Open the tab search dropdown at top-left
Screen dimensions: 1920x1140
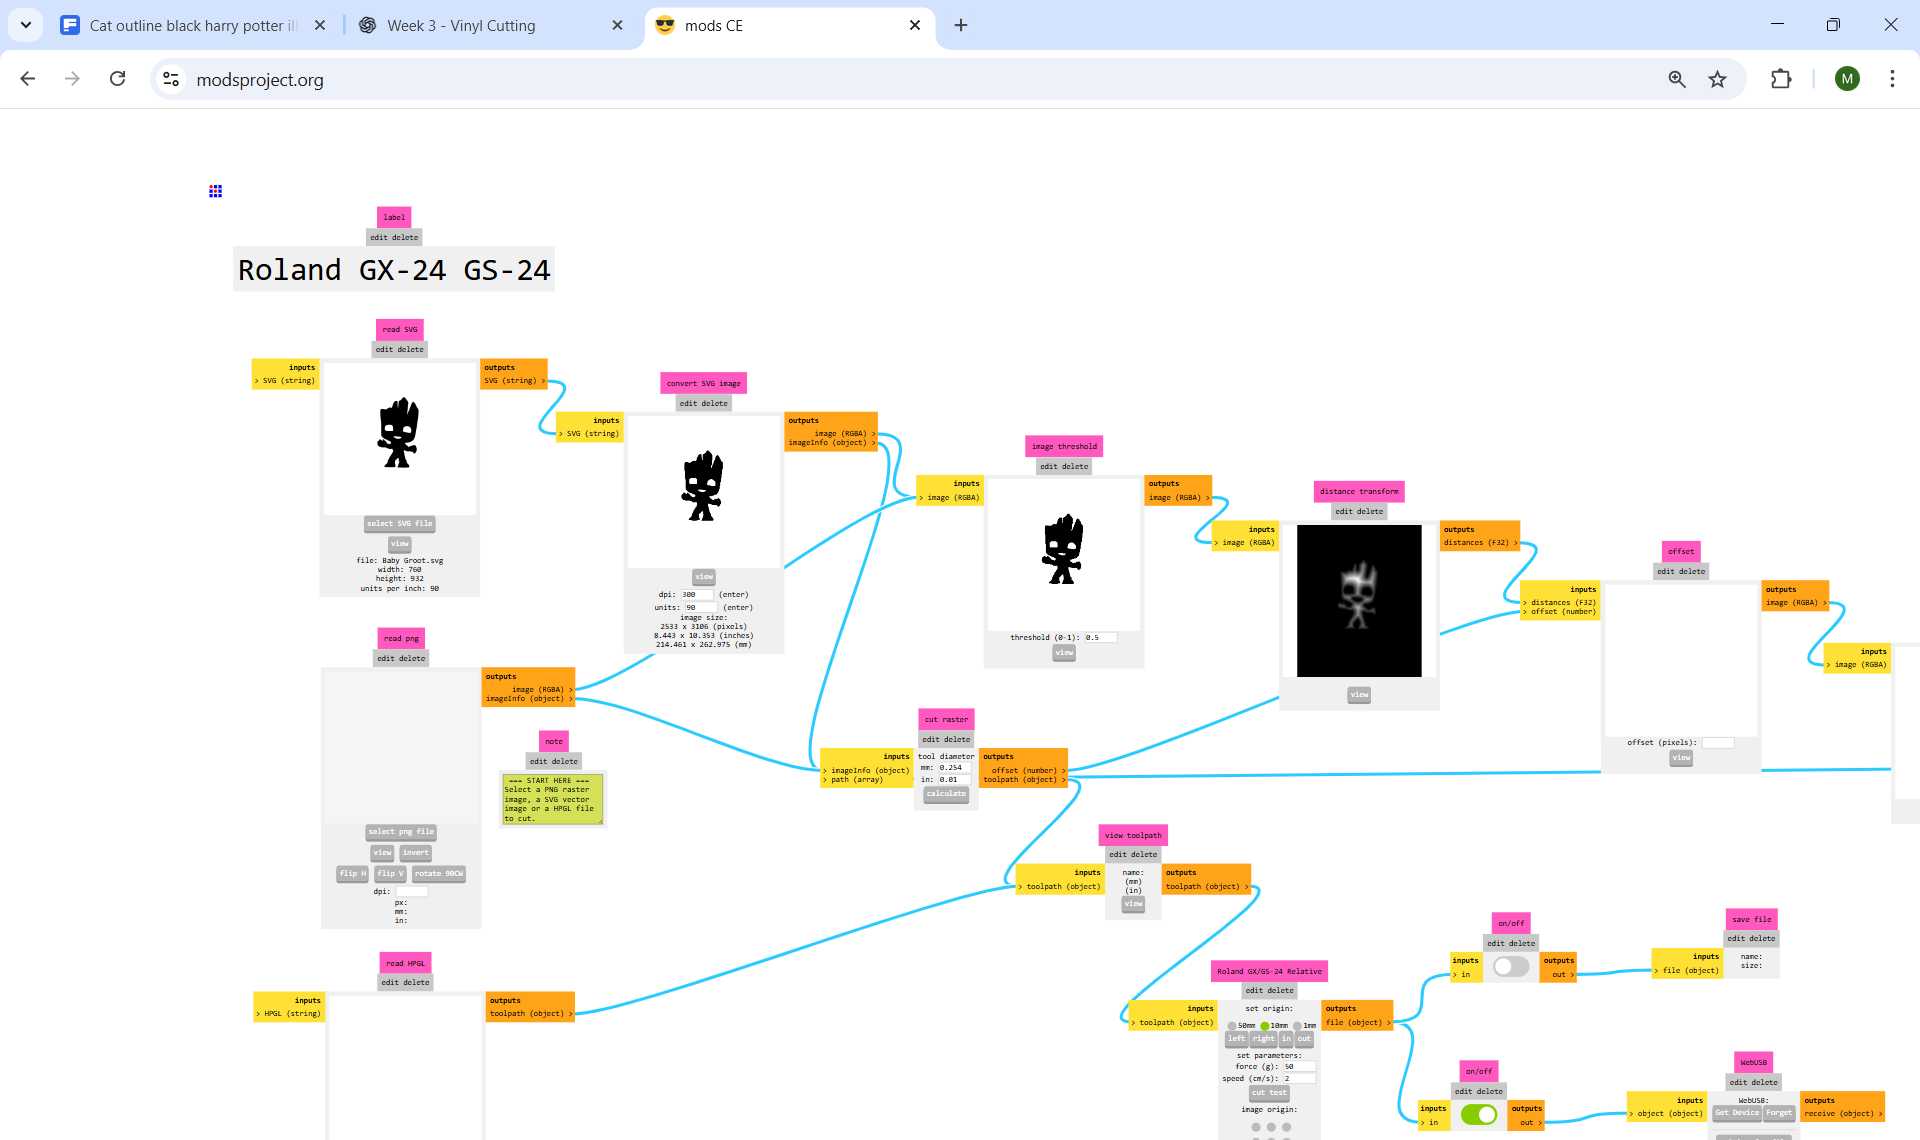tap(26, 24)
